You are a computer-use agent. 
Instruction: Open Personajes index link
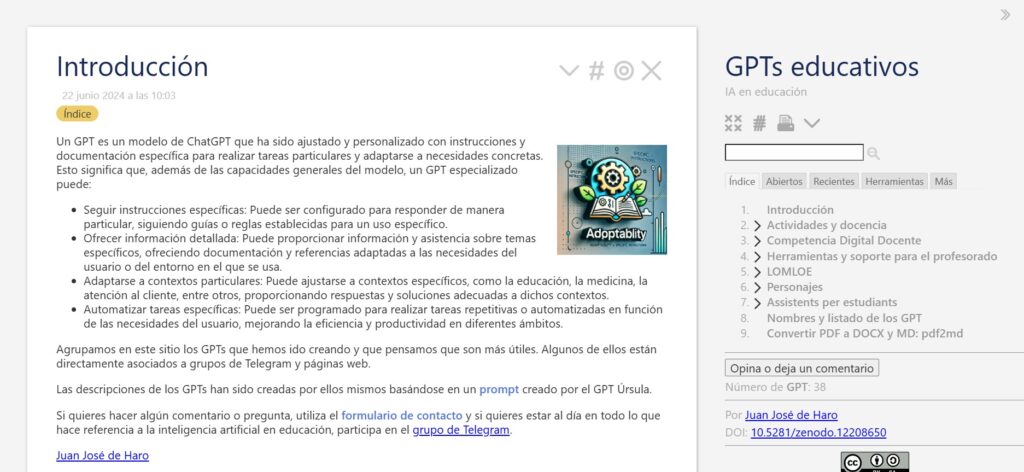[x=795, y=287]
